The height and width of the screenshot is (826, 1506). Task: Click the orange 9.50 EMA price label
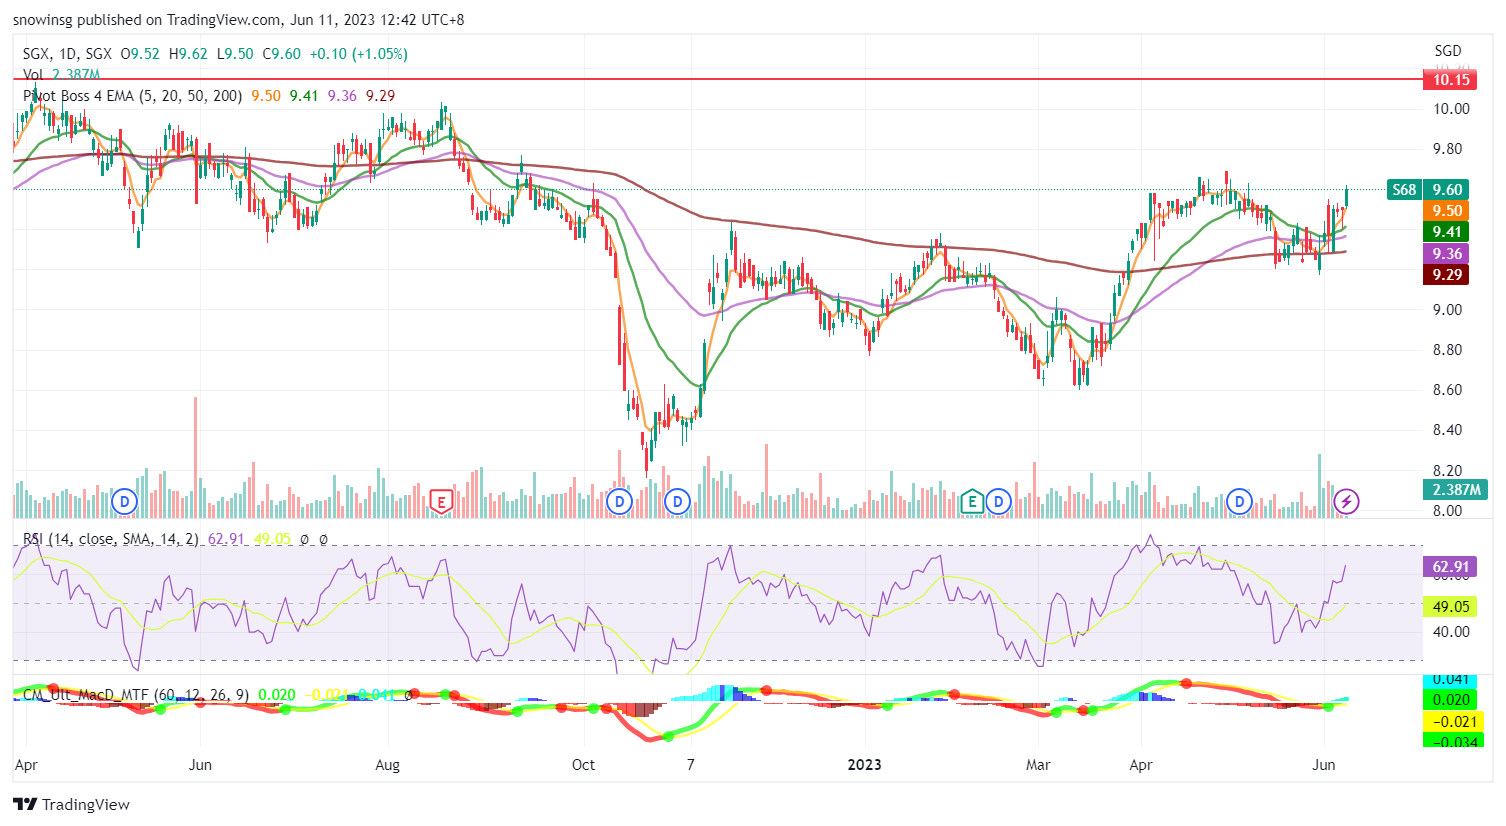[1447, 210]
